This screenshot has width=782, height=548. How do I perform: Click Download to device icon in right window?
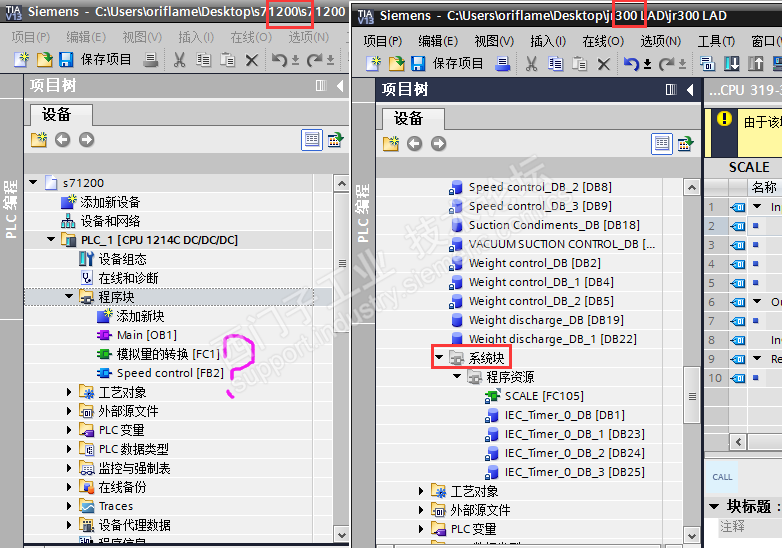pyautogui.click(x=732, y=64)
